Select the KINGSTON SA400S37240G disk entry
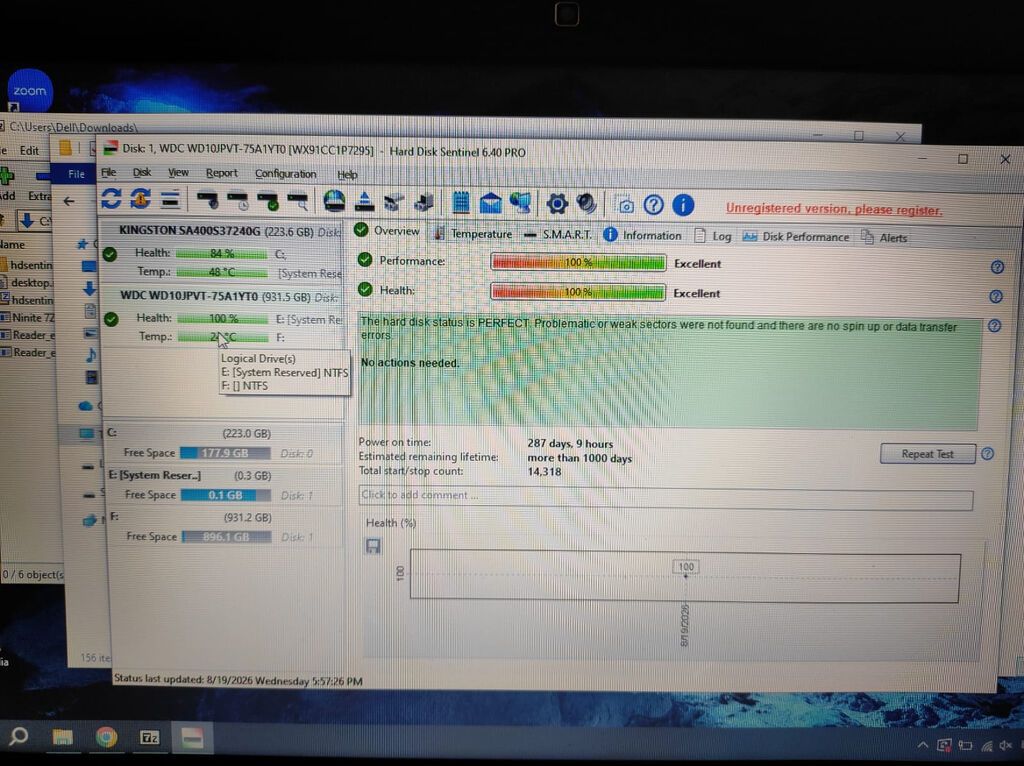 pyautogui.click(x=222, y=251)
